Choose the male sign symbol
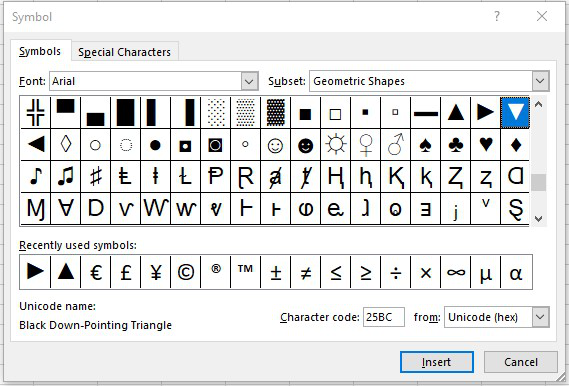The height and width of the screenshot is (386, 569). tap(396, 145)
